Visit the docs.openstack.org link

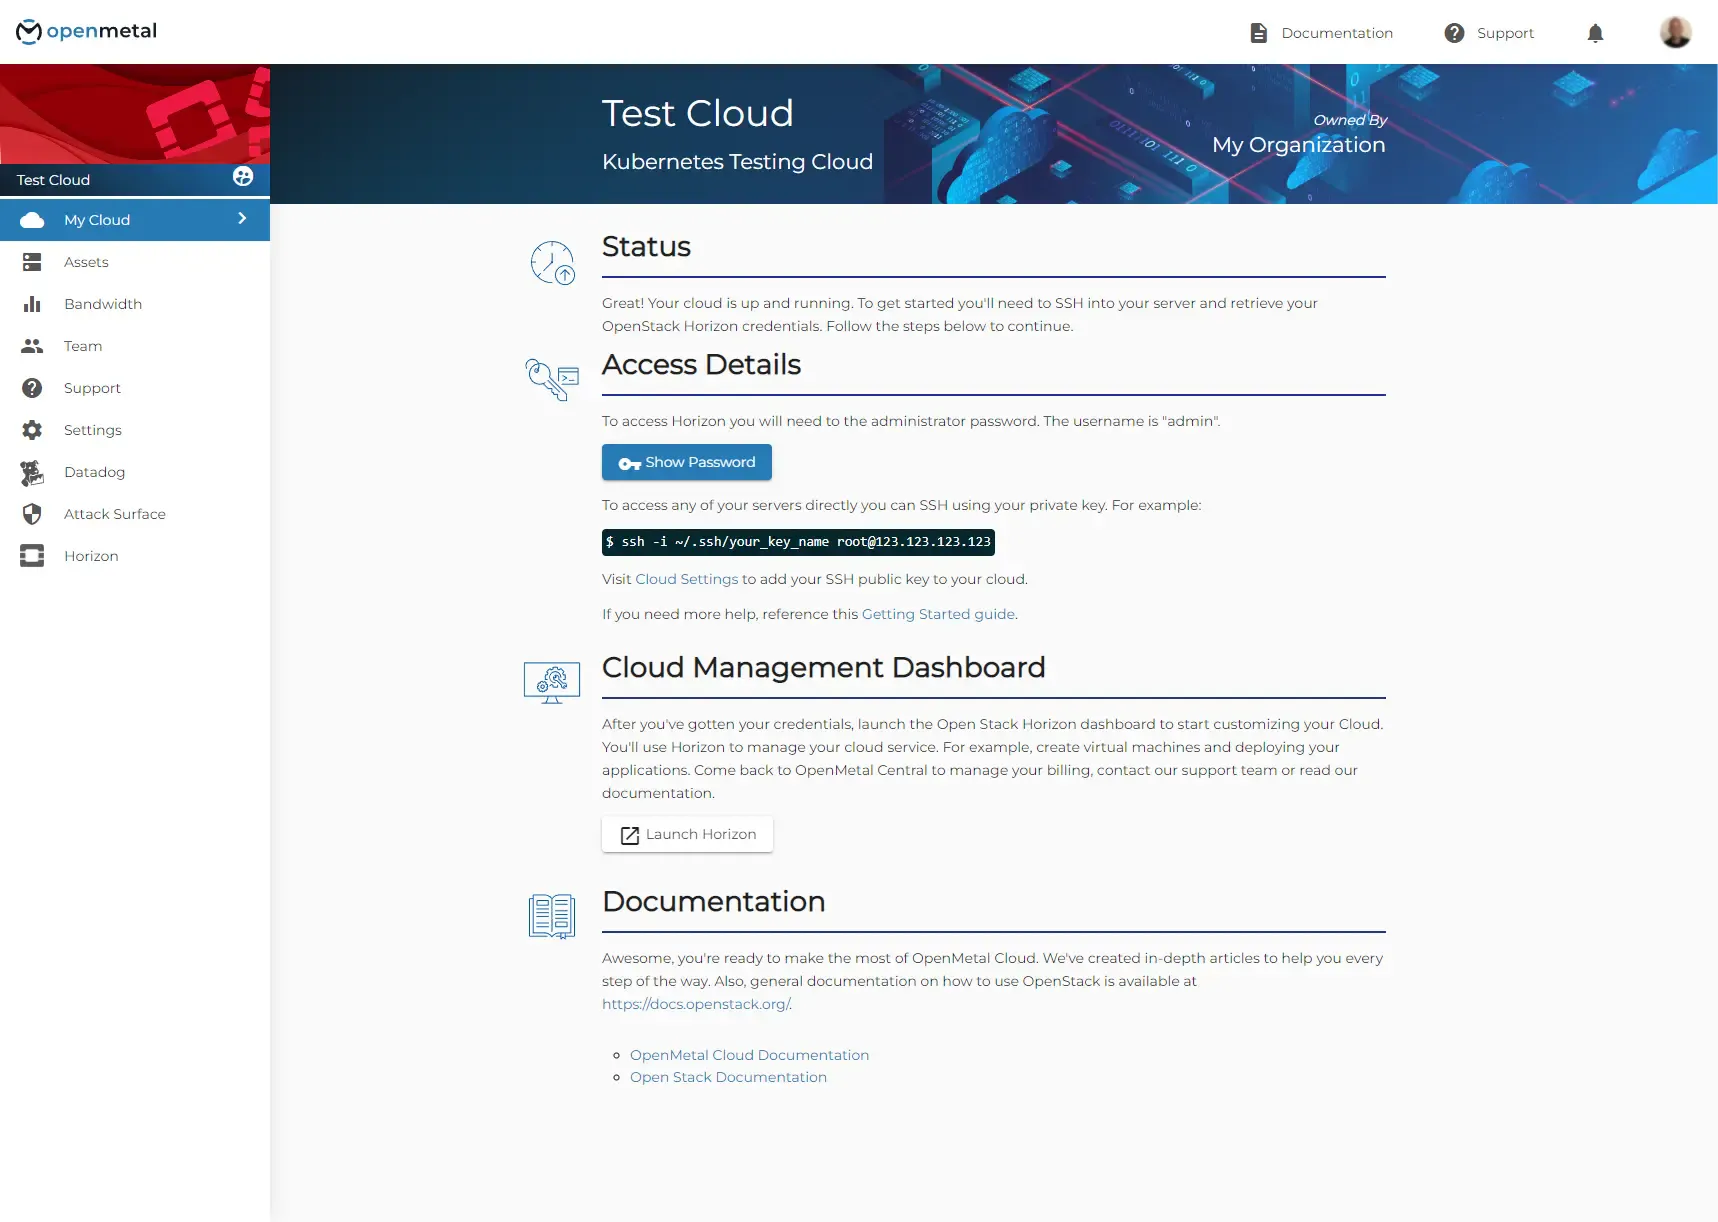point(696,1004)
